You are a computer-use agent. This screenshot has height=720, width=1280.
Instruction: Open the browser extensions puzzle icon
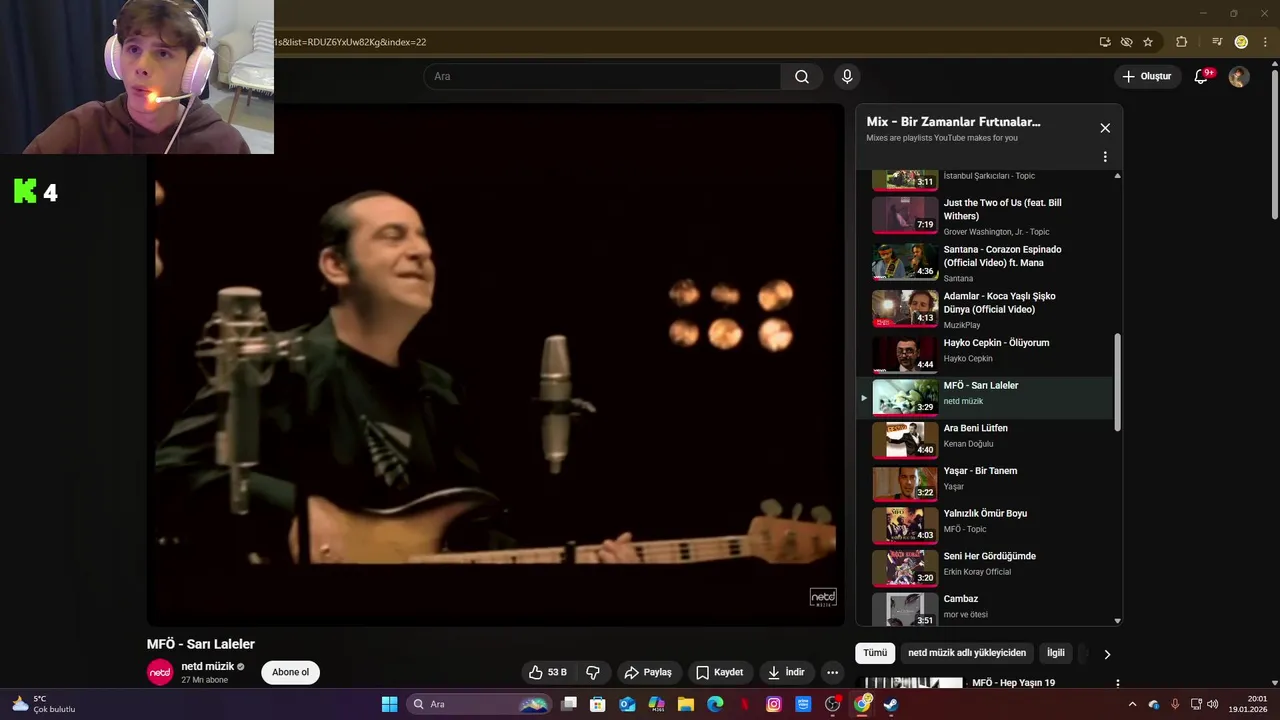1181,42
